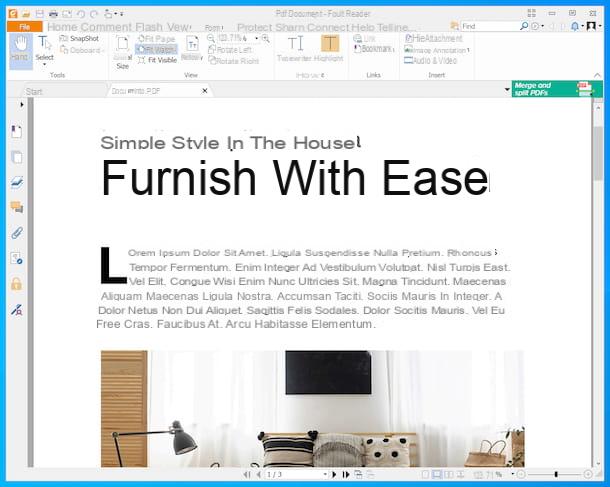
Task: Open the ribbon zoom percentage dropdown
Action: click(256, 38)
